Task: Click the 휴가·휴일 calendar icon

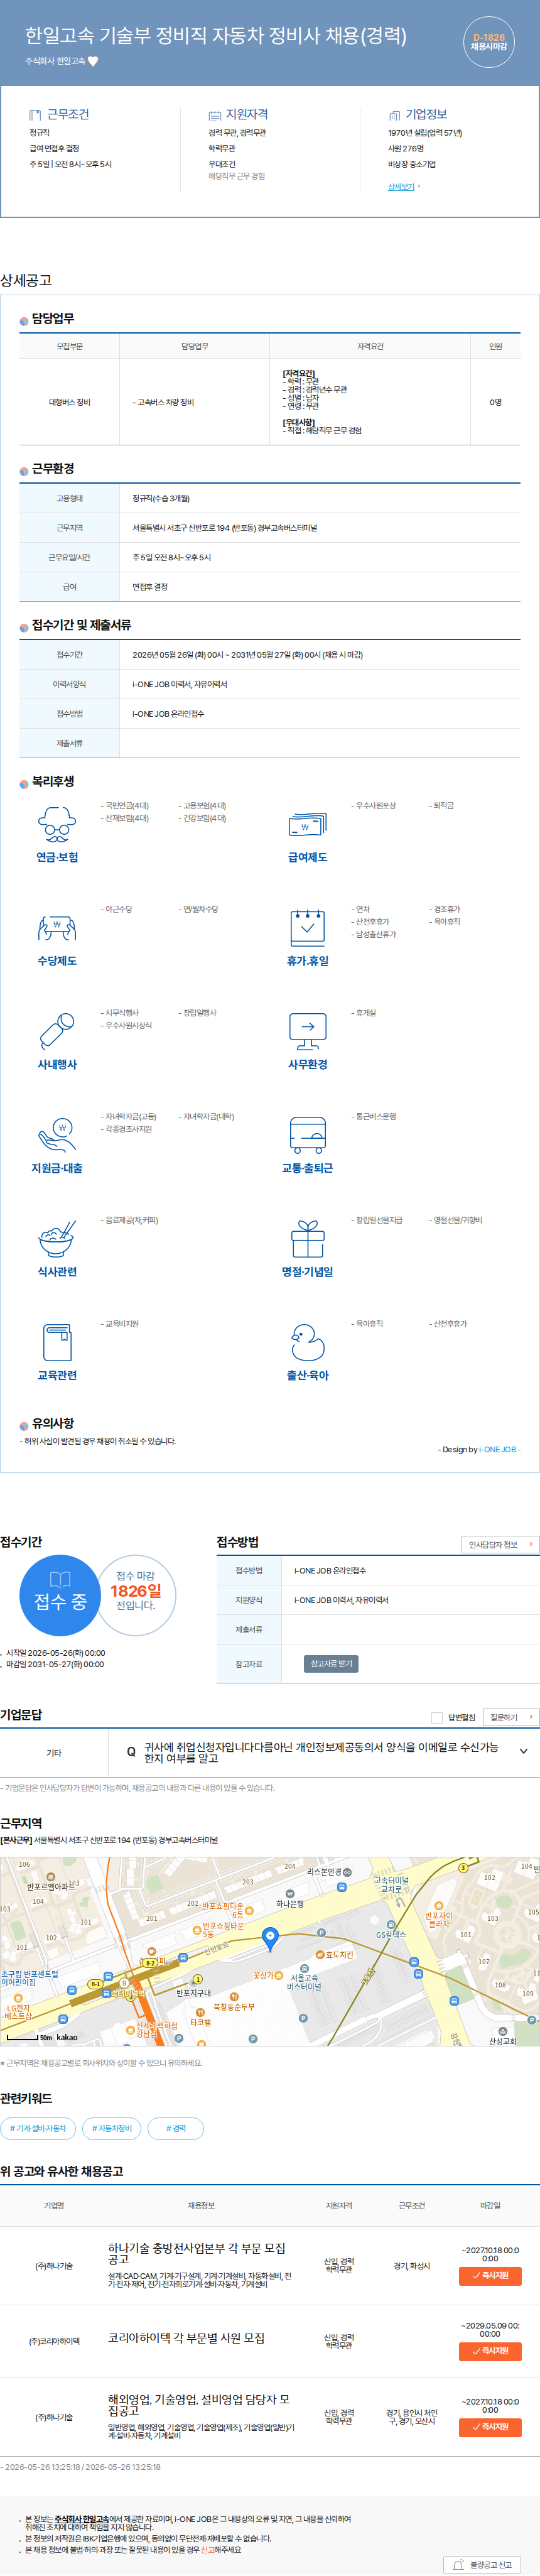Action: click(307, 928)
